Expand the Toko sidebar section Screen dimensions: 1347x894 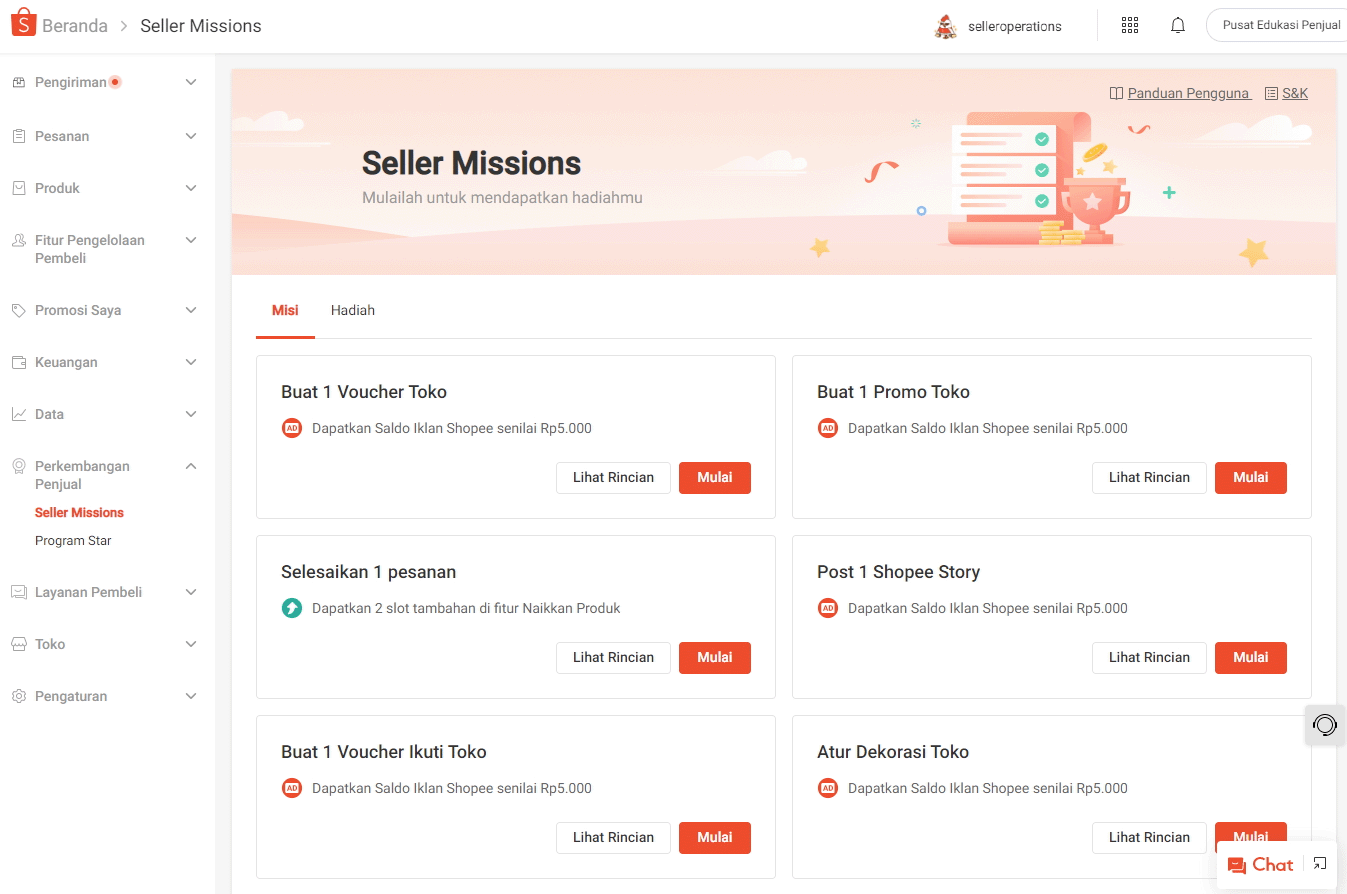191,644
